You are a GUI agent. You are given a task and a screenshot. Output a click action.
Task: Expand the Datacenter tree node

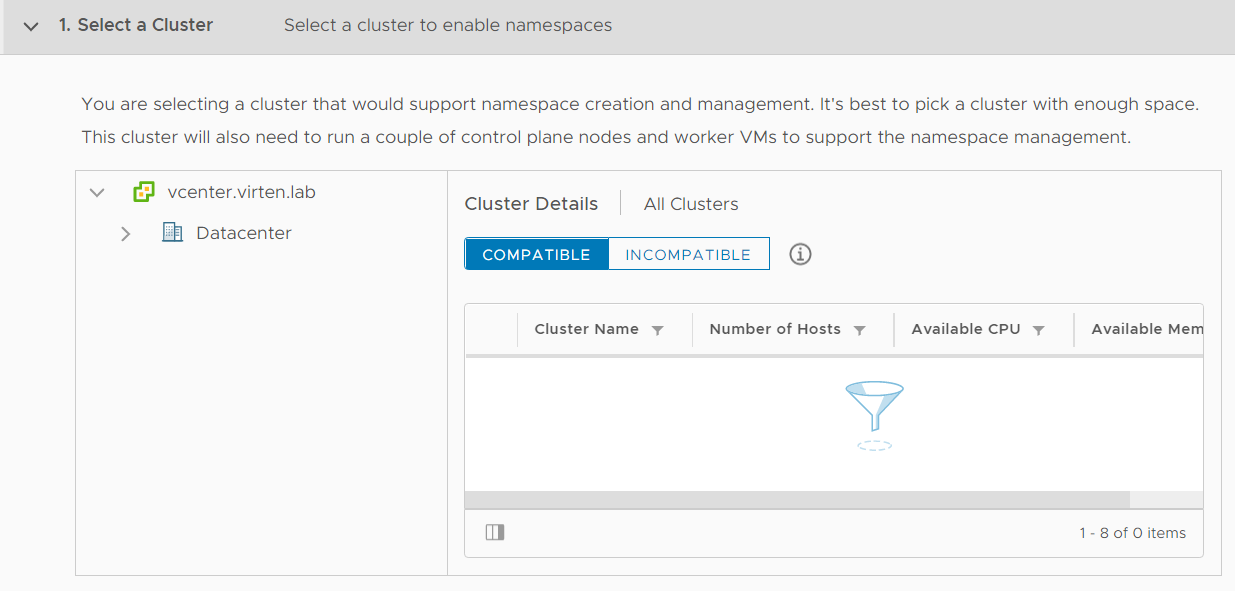125,233
